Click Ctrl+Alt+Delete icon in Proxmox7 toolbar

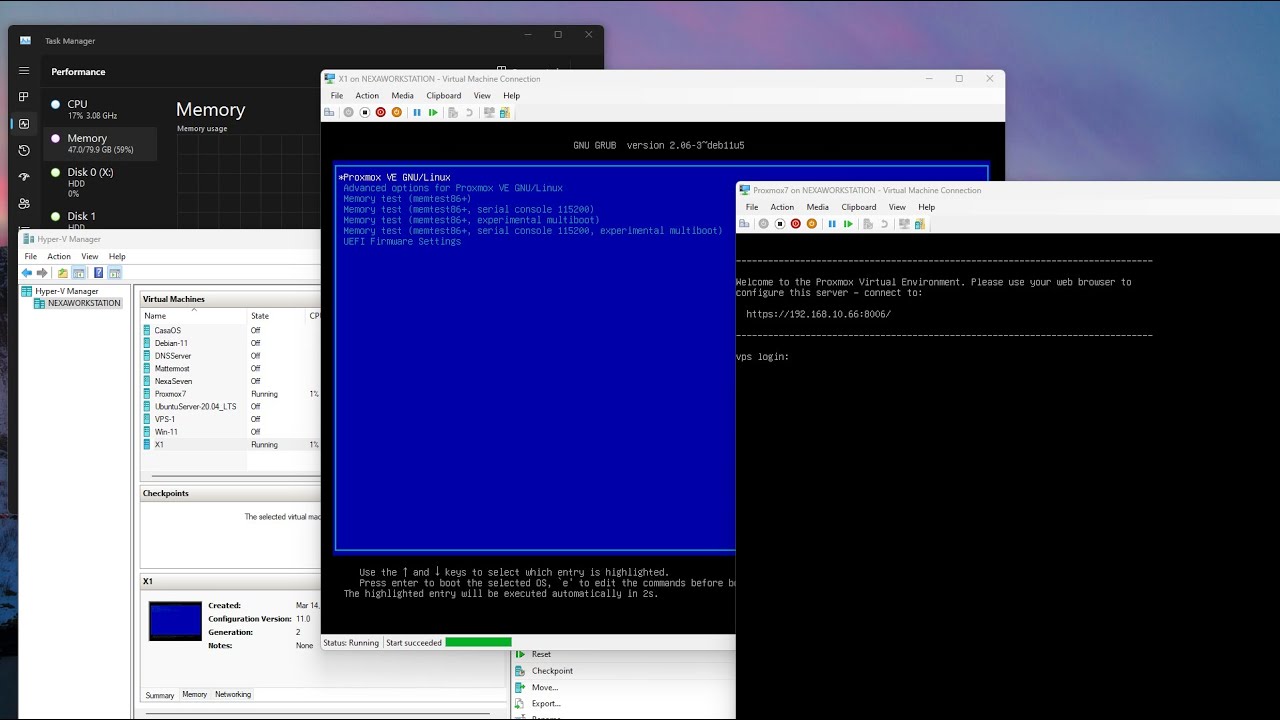(x=744, y=224)
